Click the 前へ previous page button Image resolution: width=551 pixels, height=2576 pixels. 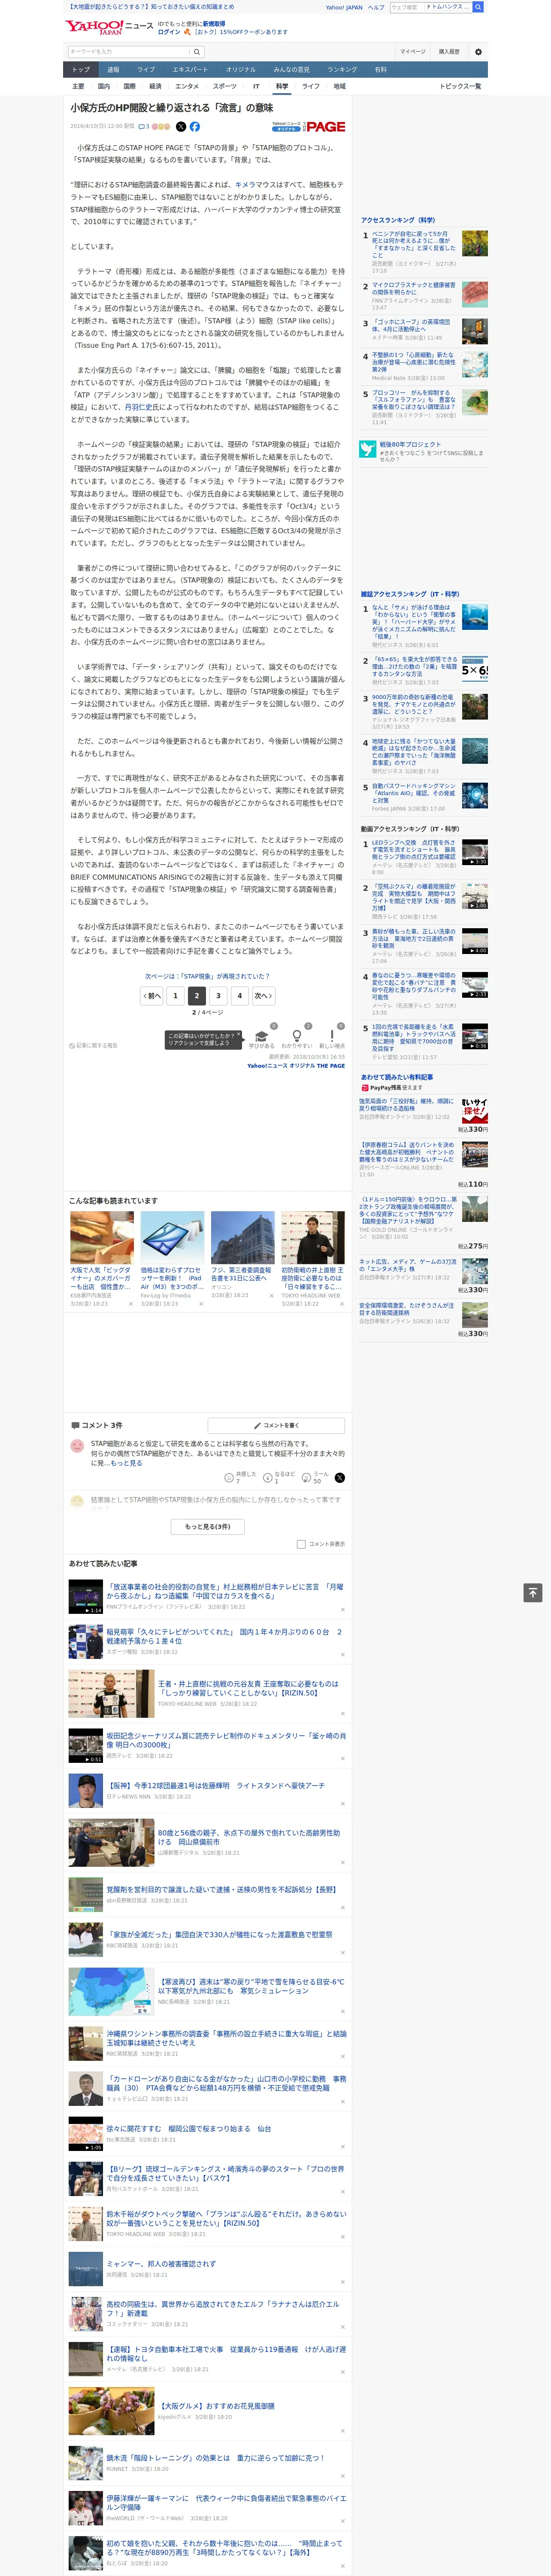152,995
